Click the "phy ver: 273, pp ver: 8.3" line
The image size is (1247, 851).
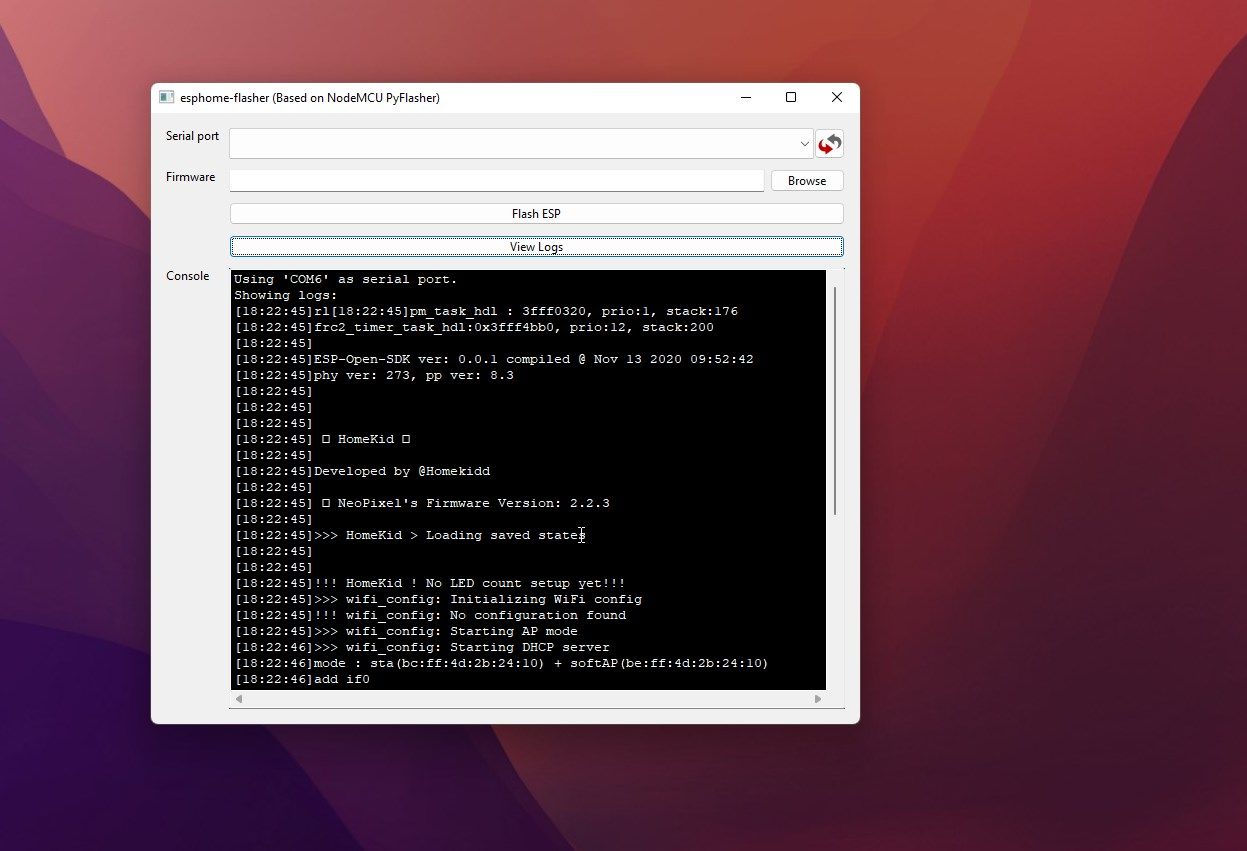(x=374, y=375)
